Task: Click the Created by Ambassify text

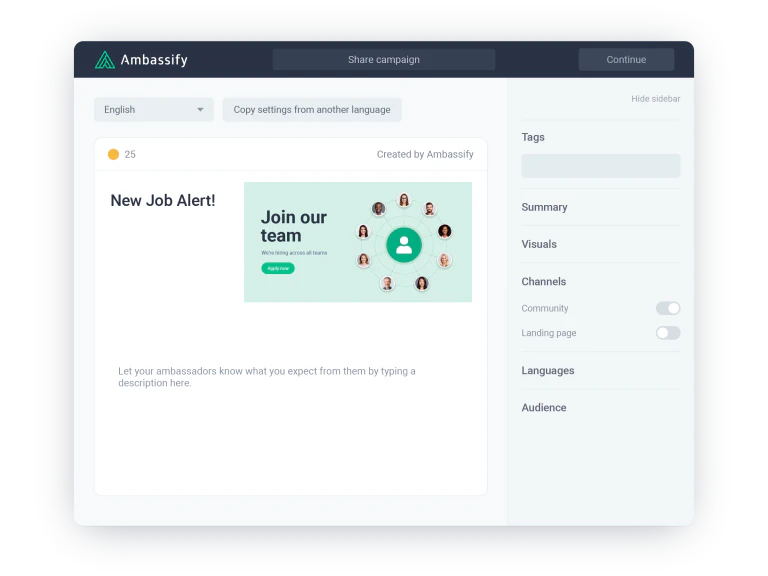Action: (425, 154)
